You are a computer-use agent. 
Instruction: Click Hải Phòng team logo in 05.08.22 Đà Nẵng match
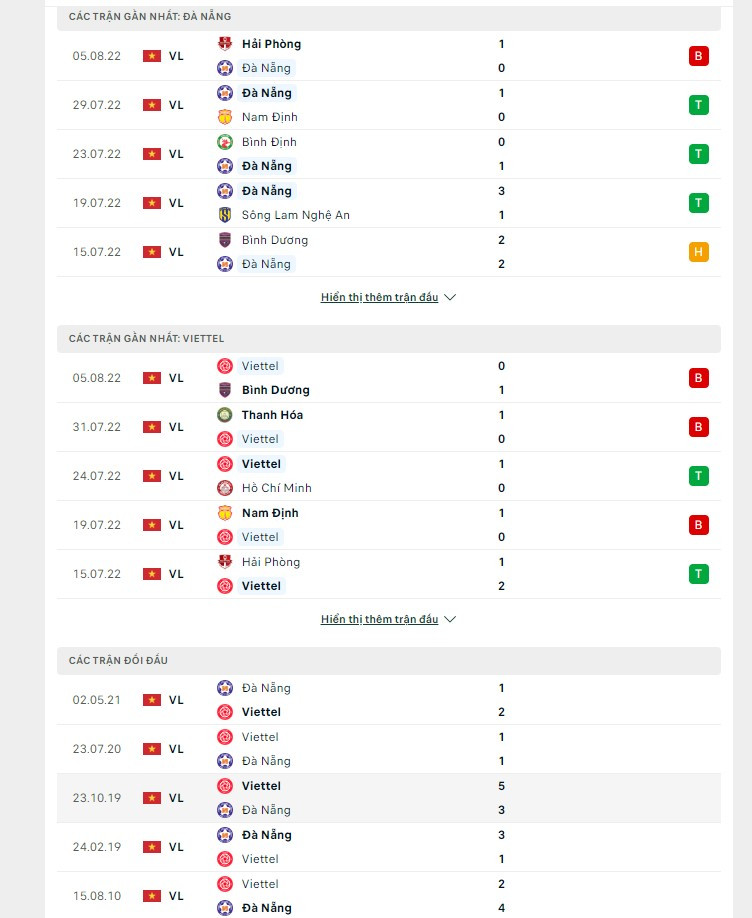click(x=225, y=44)
